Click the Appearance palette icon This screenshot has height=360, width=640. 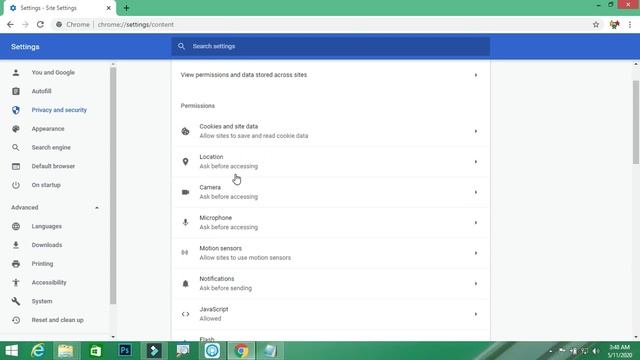click(x=16, y=129)
